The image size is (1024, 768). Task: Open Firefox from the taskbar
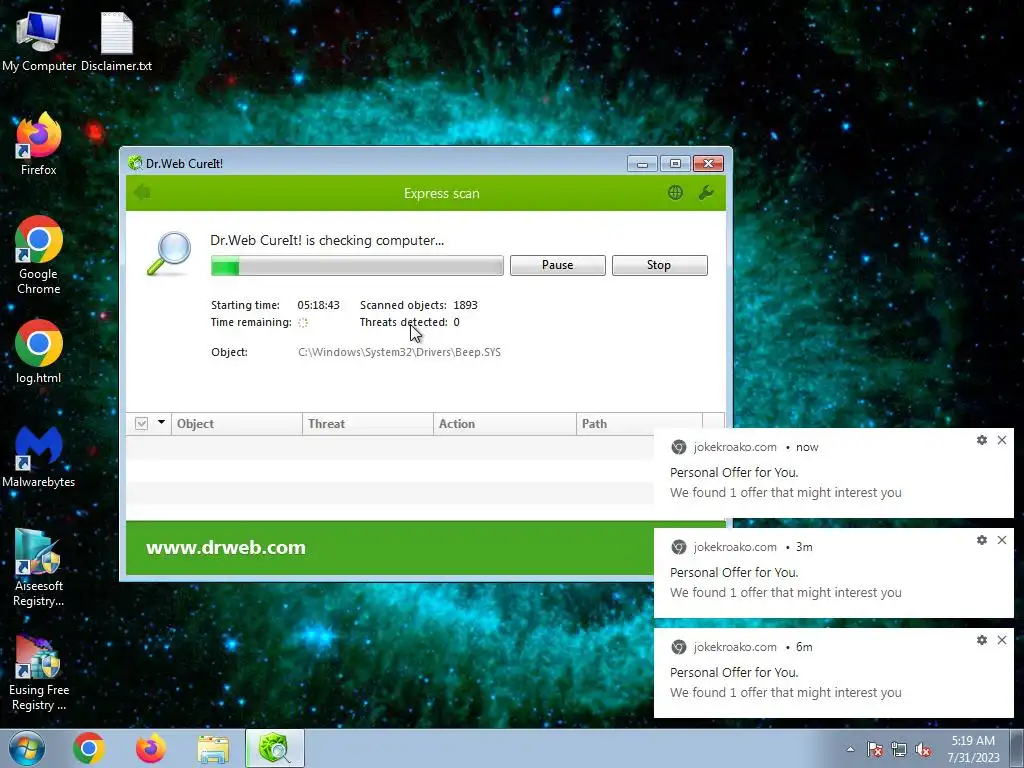[151, 748]
